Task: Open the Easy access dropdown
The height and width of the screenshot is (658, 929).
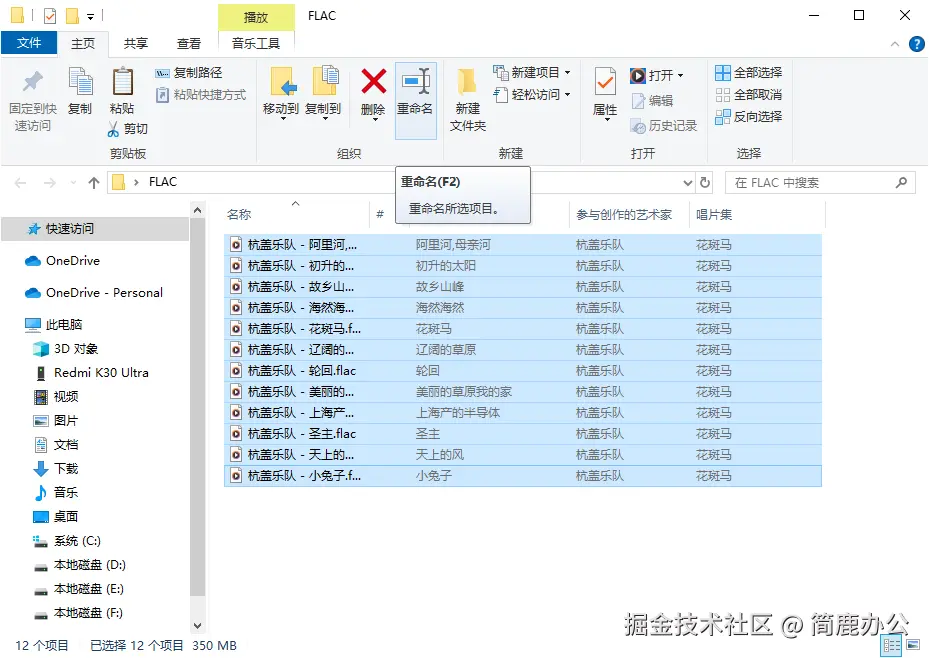Action: pos(531,95)
